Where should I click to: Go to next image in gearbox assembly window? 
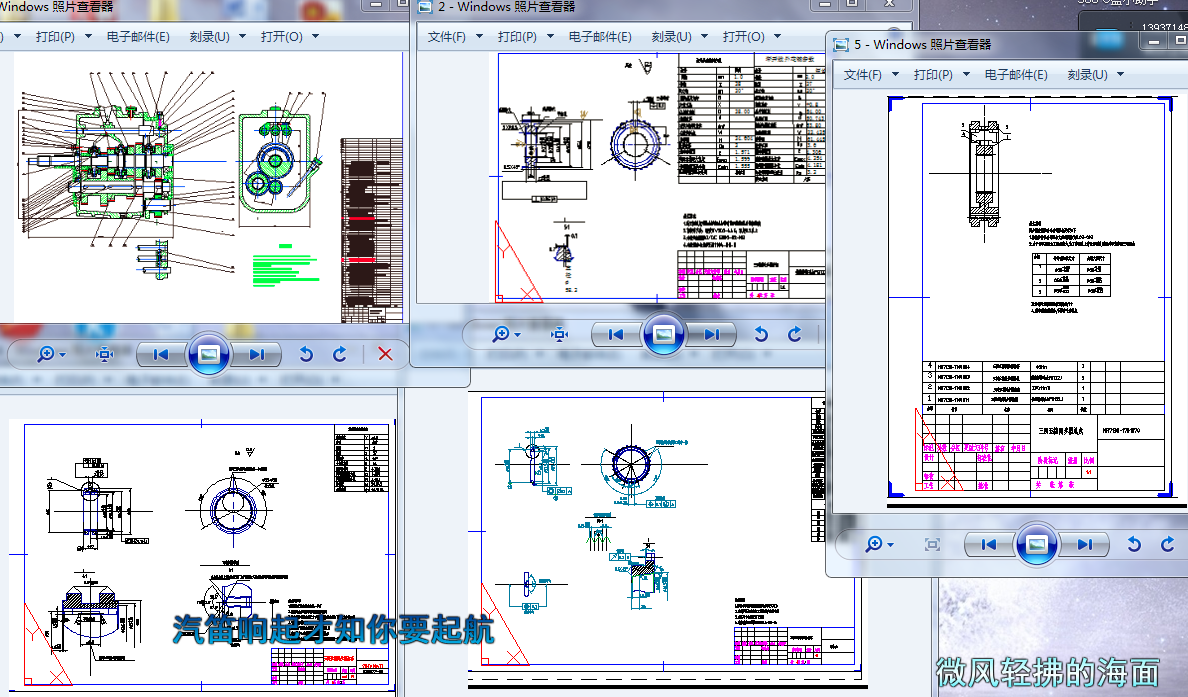[x=256, y=354]
